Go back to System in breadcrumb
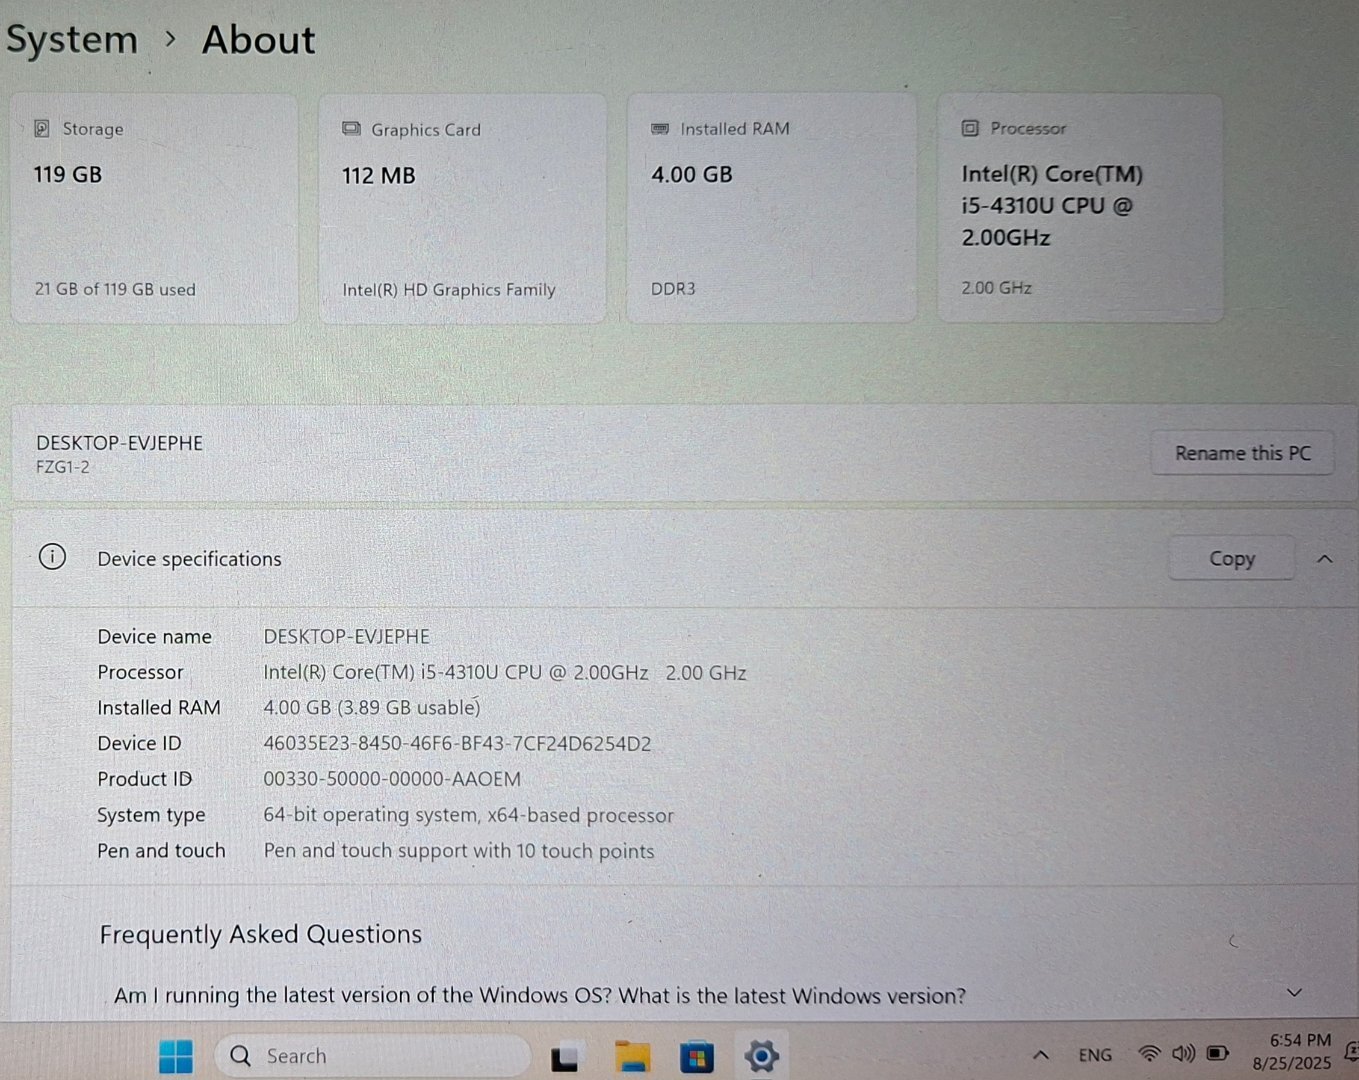 tap(72, 40)
